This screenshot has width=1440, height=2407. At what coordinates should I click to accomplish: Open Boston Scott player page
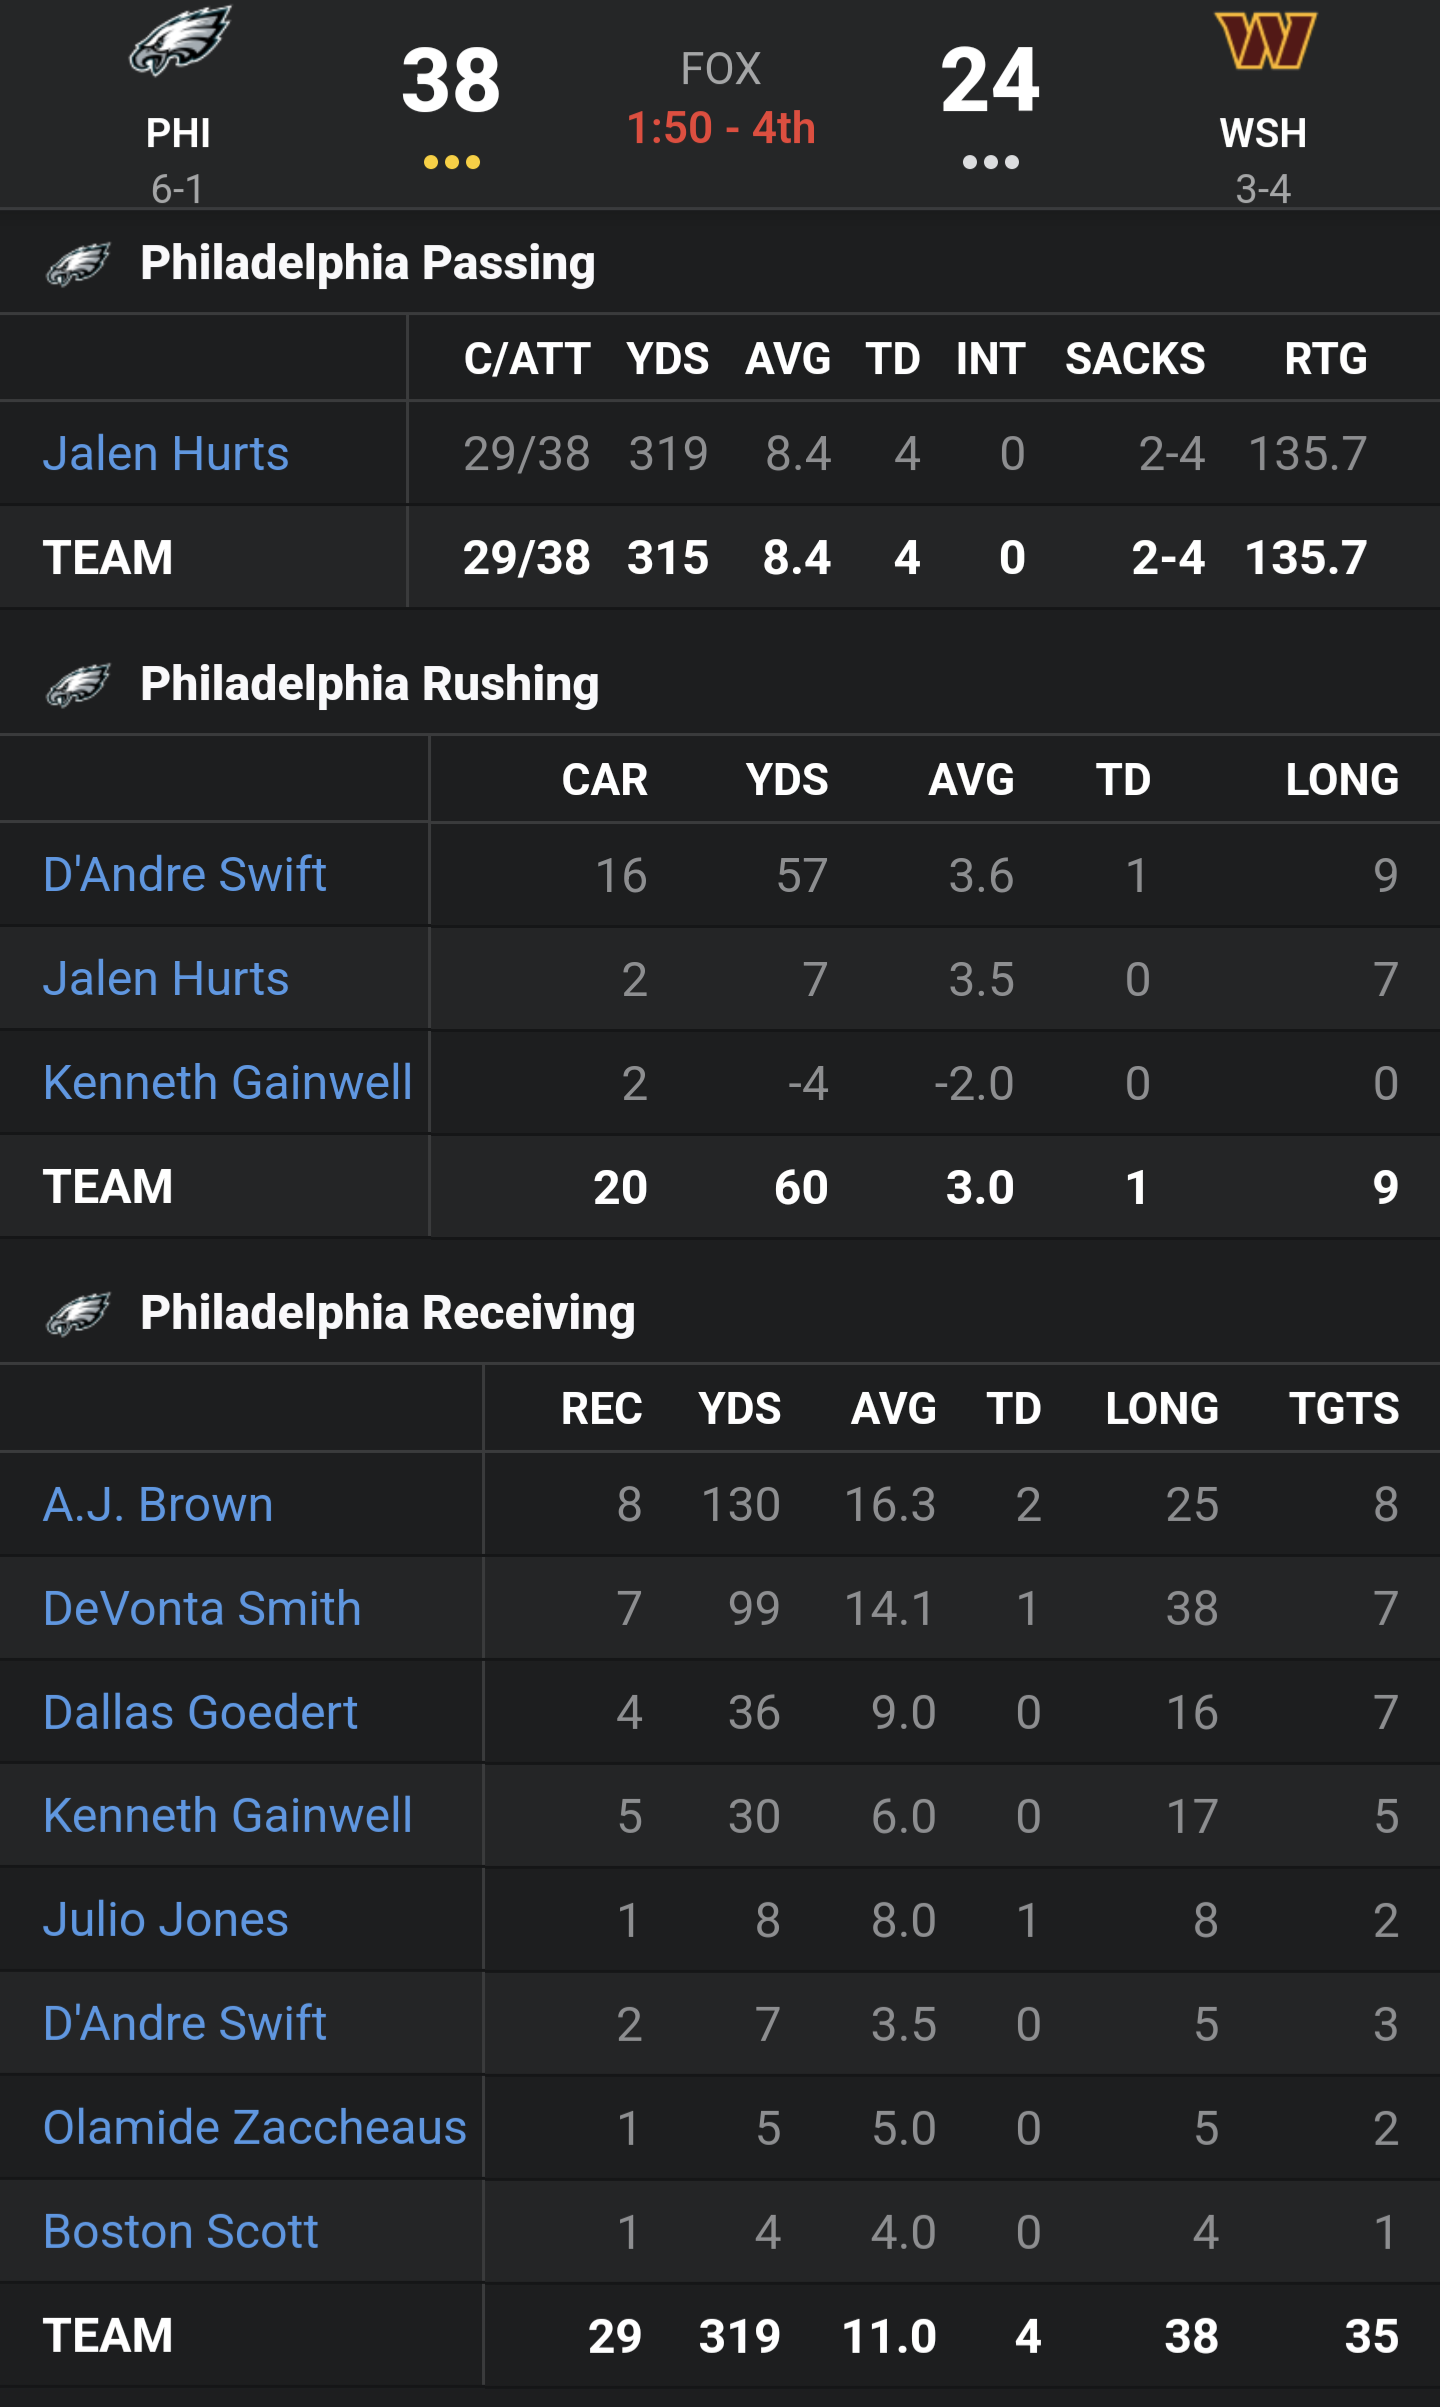(x=181, y=2232)
